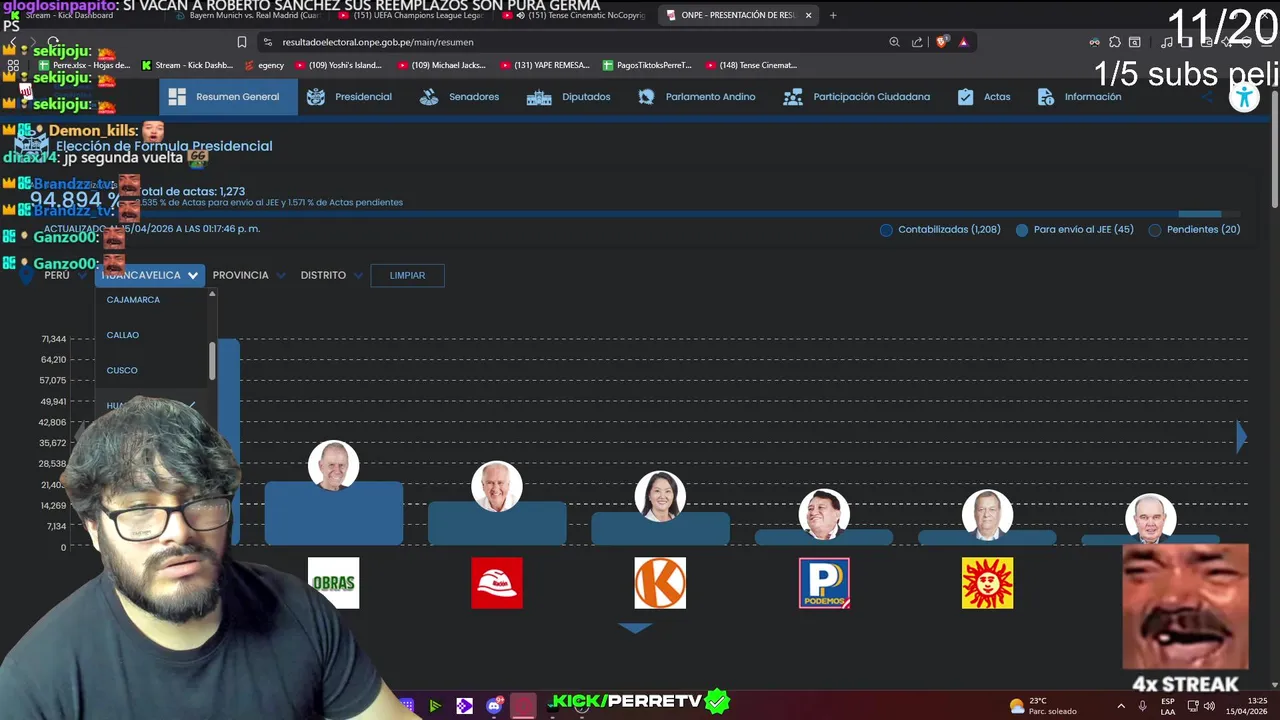The width and height of the screenshot is (1280, 720).
Task: Choose CALLAO from department list
Action: (123, 335)
